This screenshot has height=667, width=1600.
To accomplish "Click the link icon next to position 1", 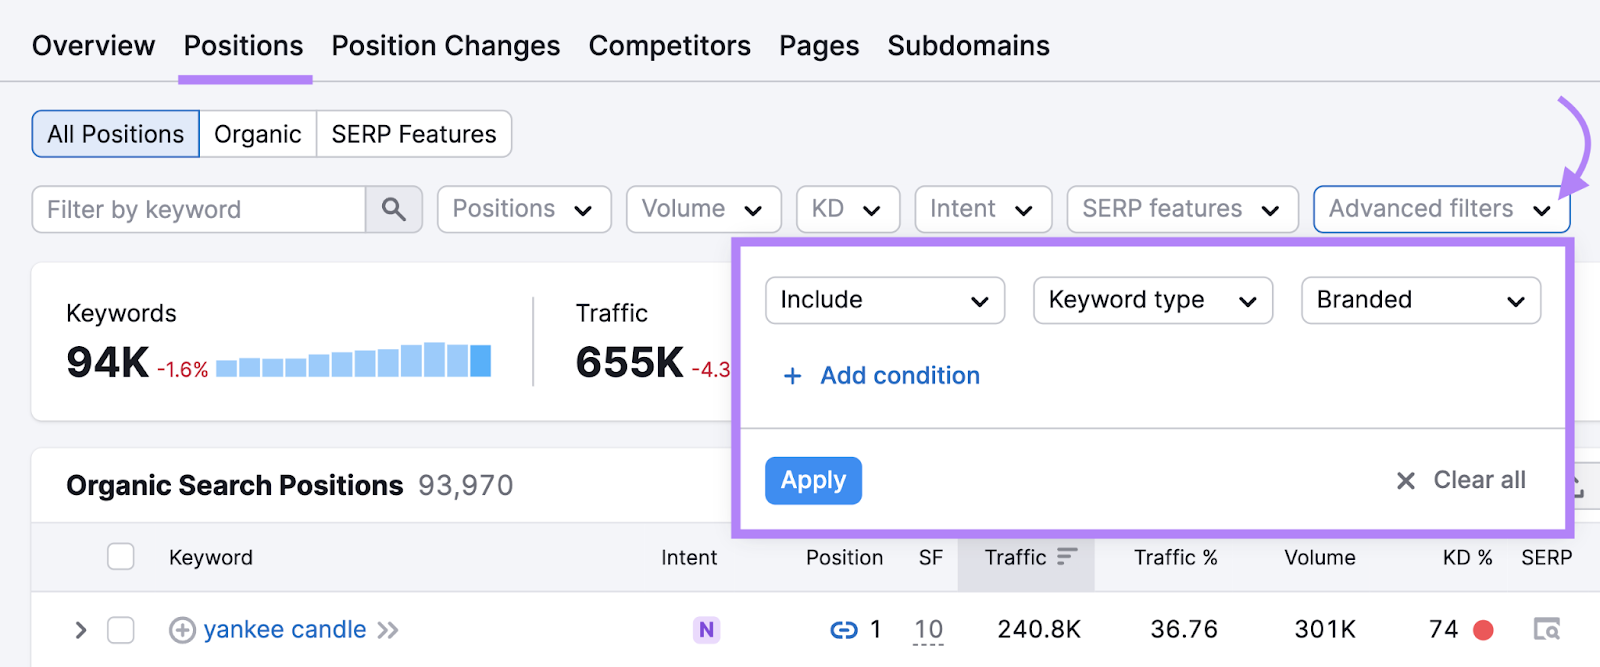I will (843, 630).
